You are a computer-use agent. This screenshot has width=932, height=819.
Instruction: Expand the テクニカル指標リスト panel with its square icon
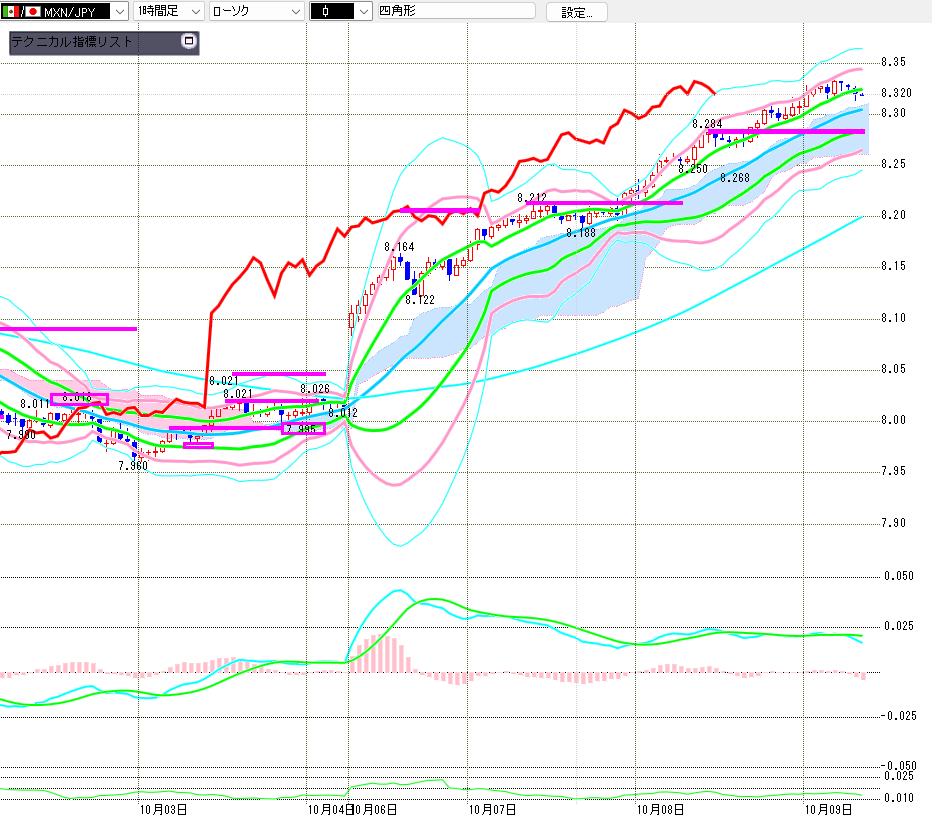[189, 42]
